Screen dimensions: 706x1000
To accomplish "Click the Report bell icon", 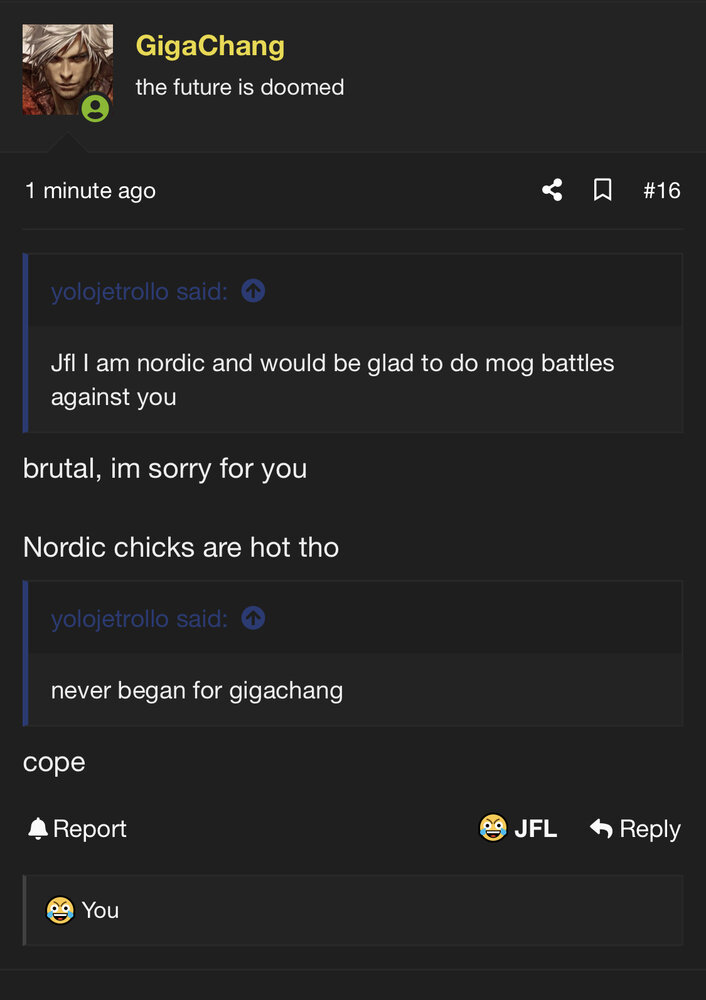I will 38,829.
